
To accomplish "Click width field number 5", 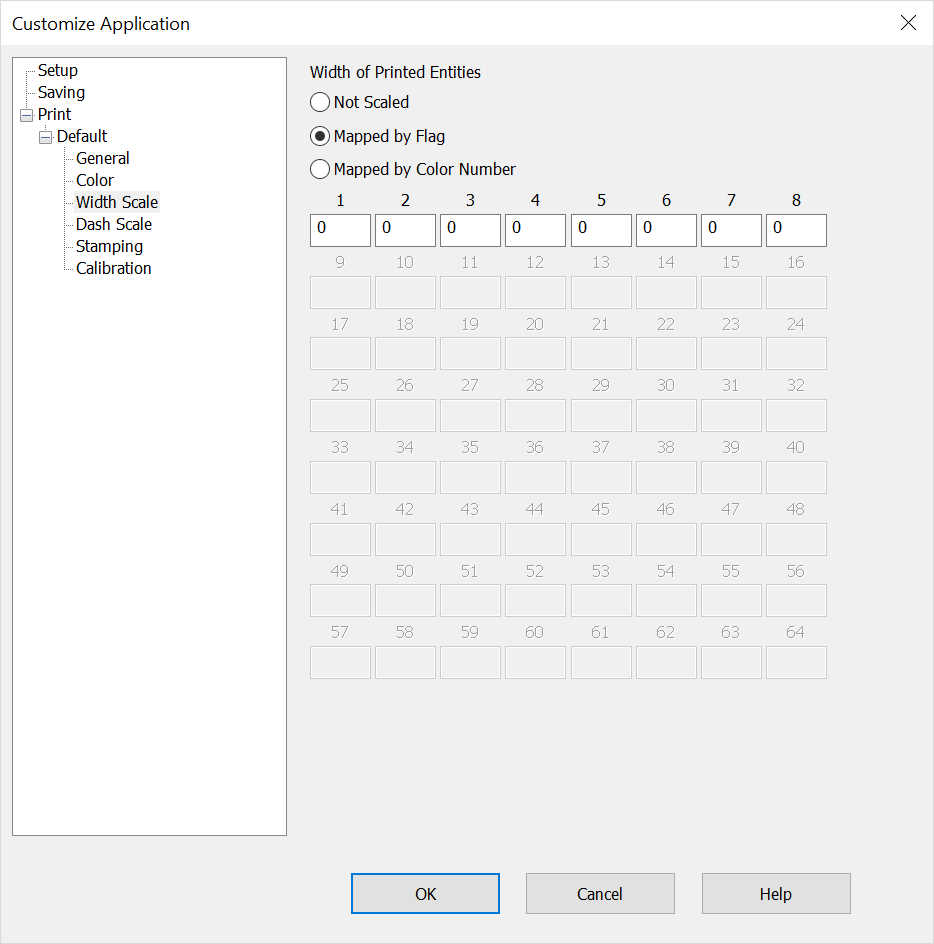I will 601,230.
